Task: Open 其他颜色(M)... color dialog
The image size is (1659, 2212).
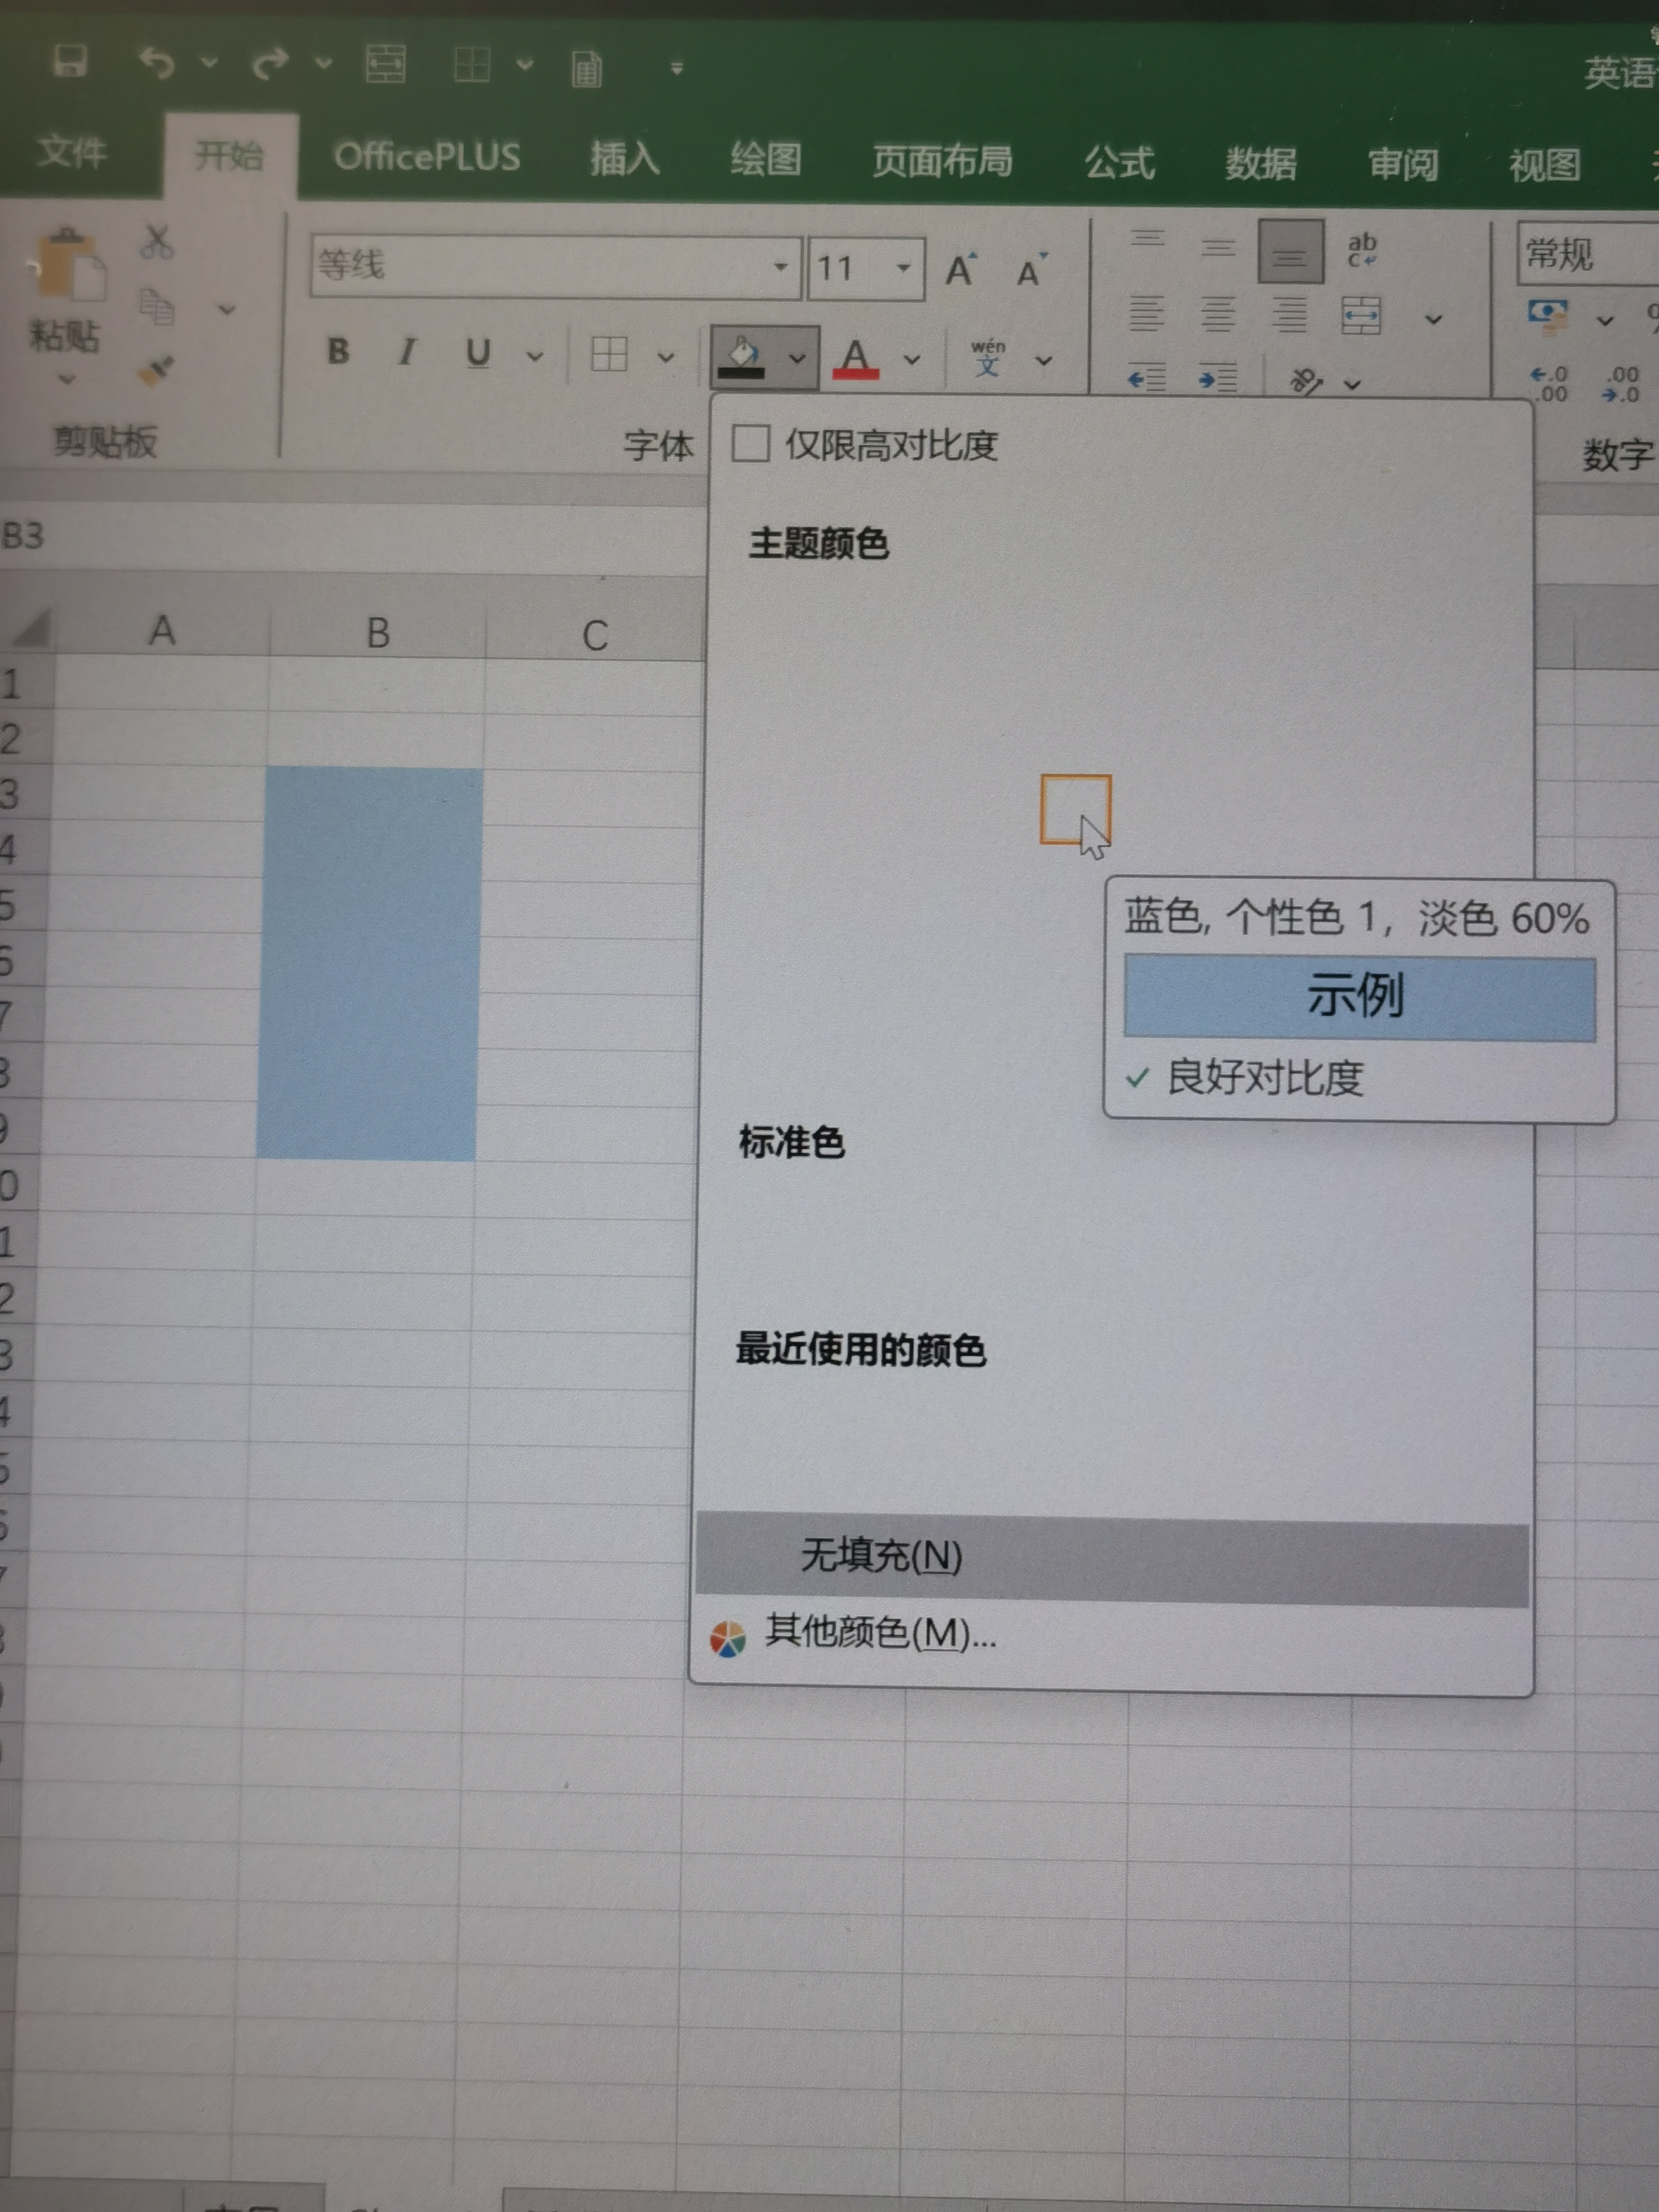Action: 879,1634
